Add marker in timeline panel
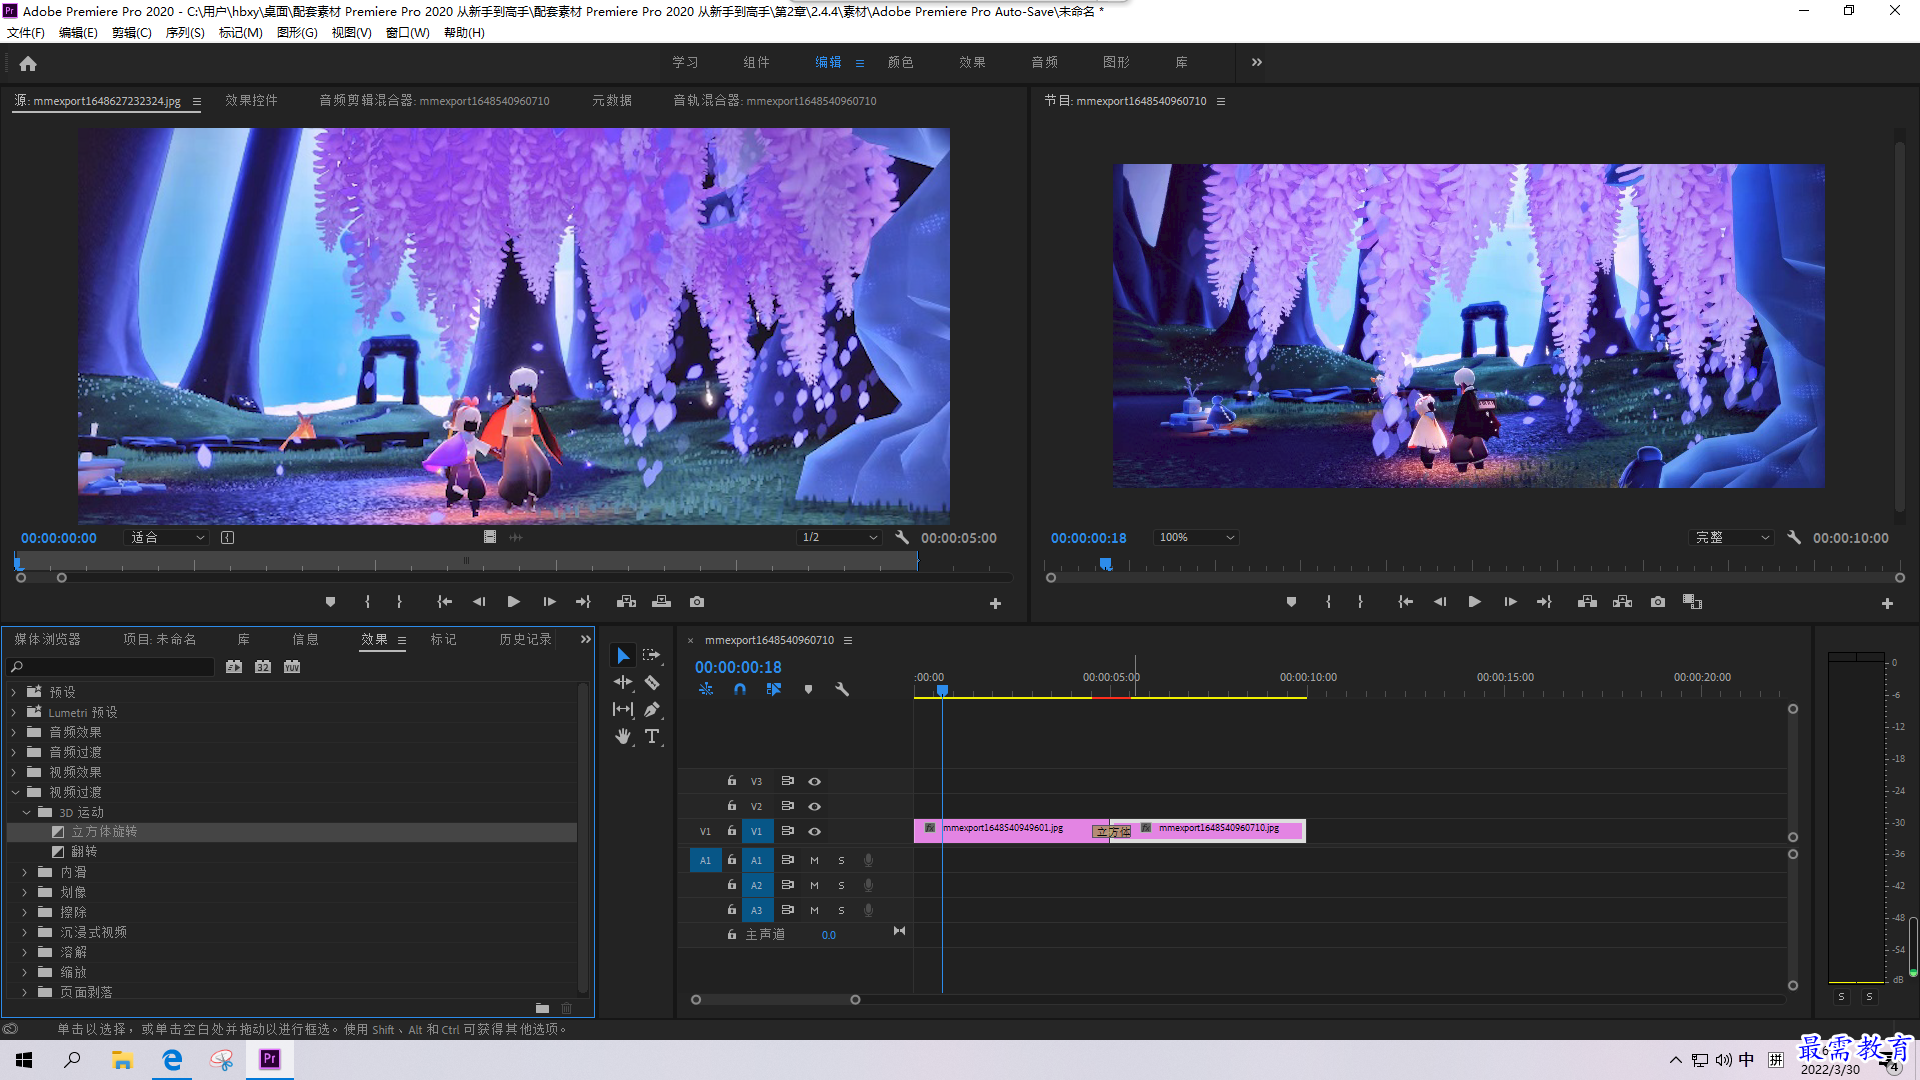This screenshot has height=1080, width=1920. pos(808,689)
